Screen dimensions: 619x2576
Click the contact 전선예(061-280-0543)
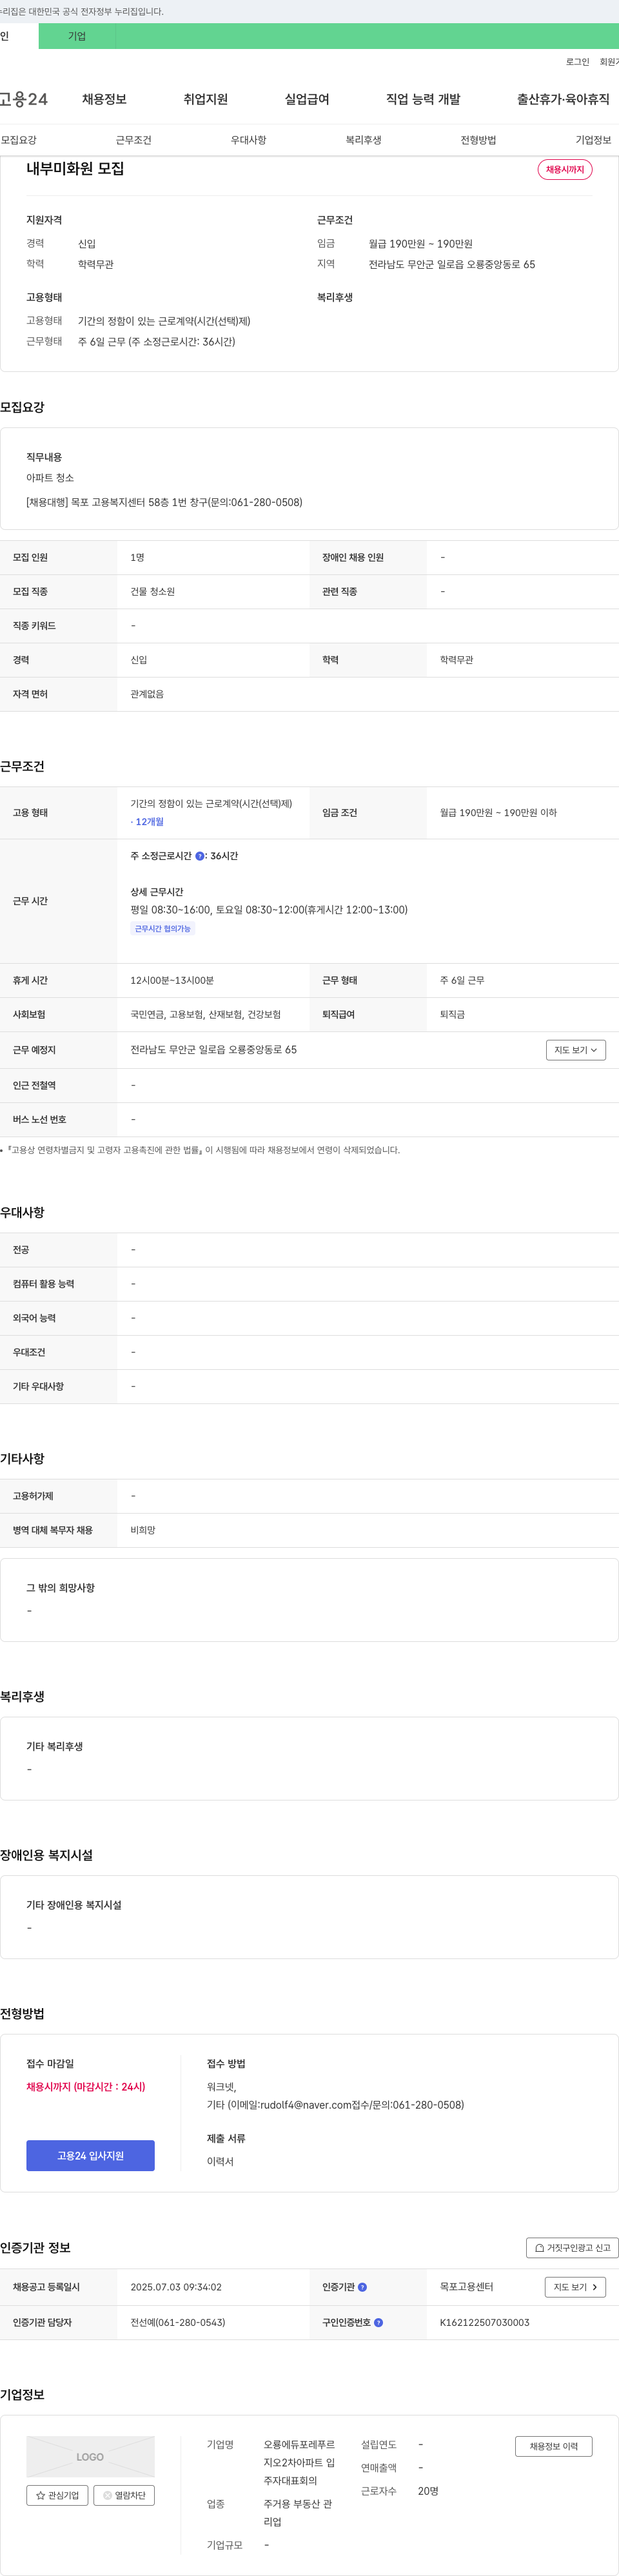point(178,2322)
